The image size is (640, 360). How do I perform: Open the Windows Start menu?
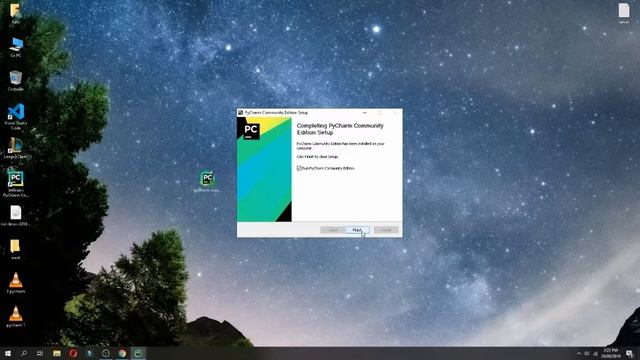click(7, 353)
